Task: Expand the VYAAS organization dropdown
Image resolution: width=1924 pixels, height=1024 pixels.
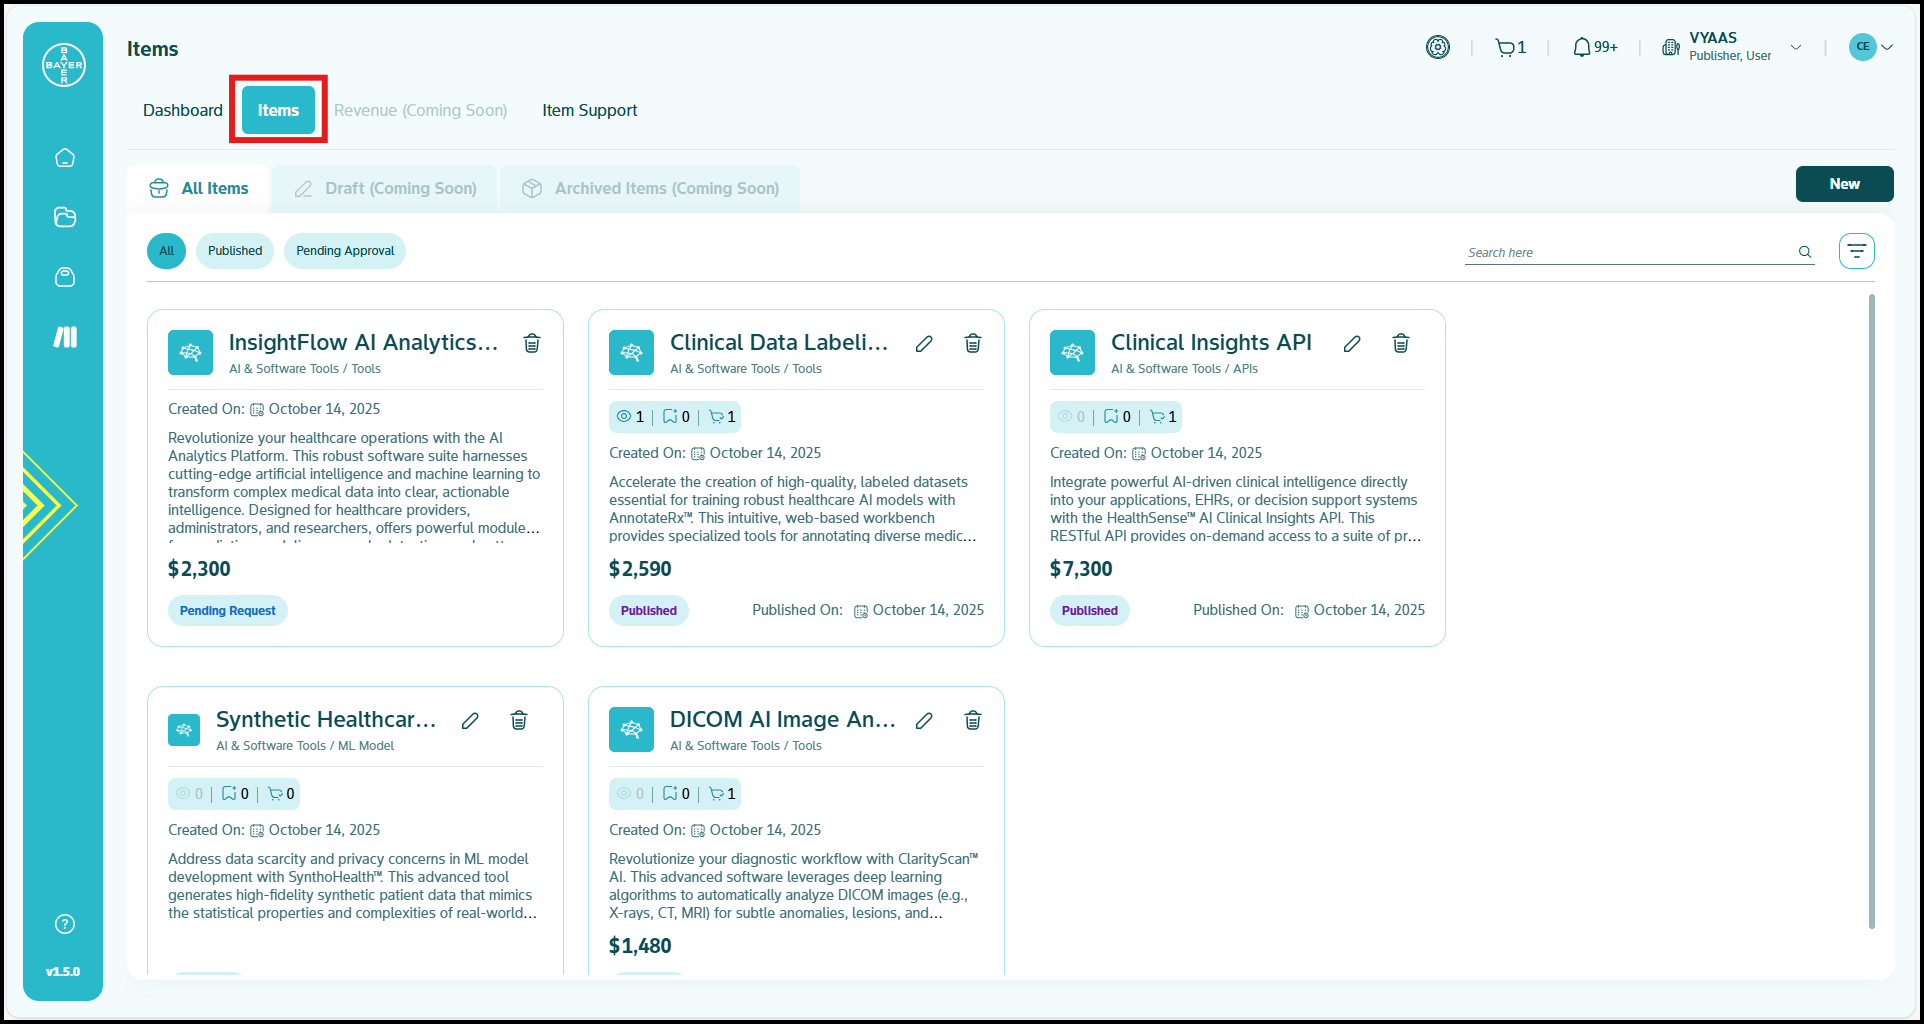Action: click(1796, 47)
